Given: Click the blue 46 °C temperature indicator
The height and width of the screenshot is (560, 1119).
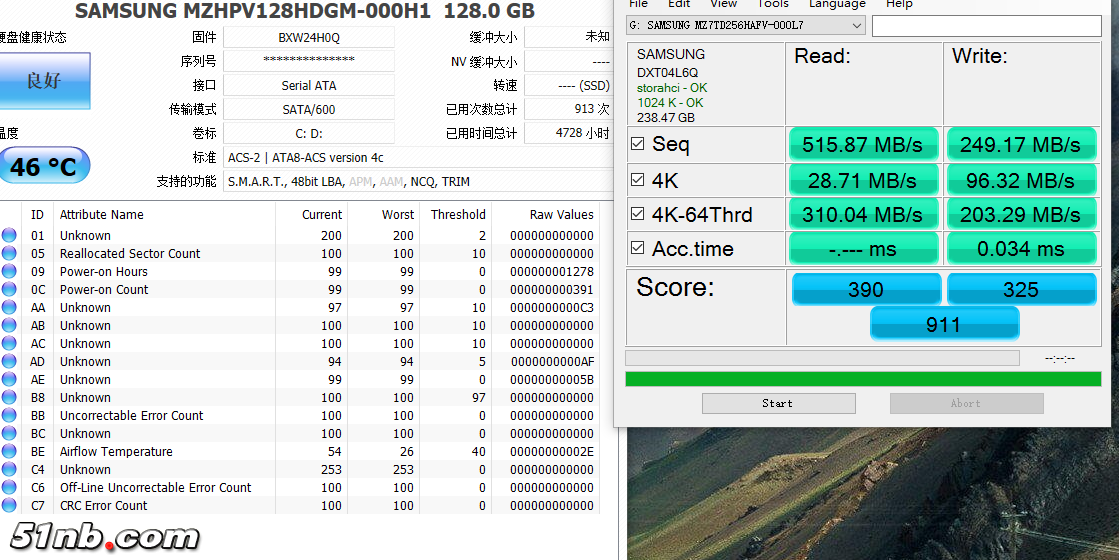Looking at the screenshot, I should [44, 166].
